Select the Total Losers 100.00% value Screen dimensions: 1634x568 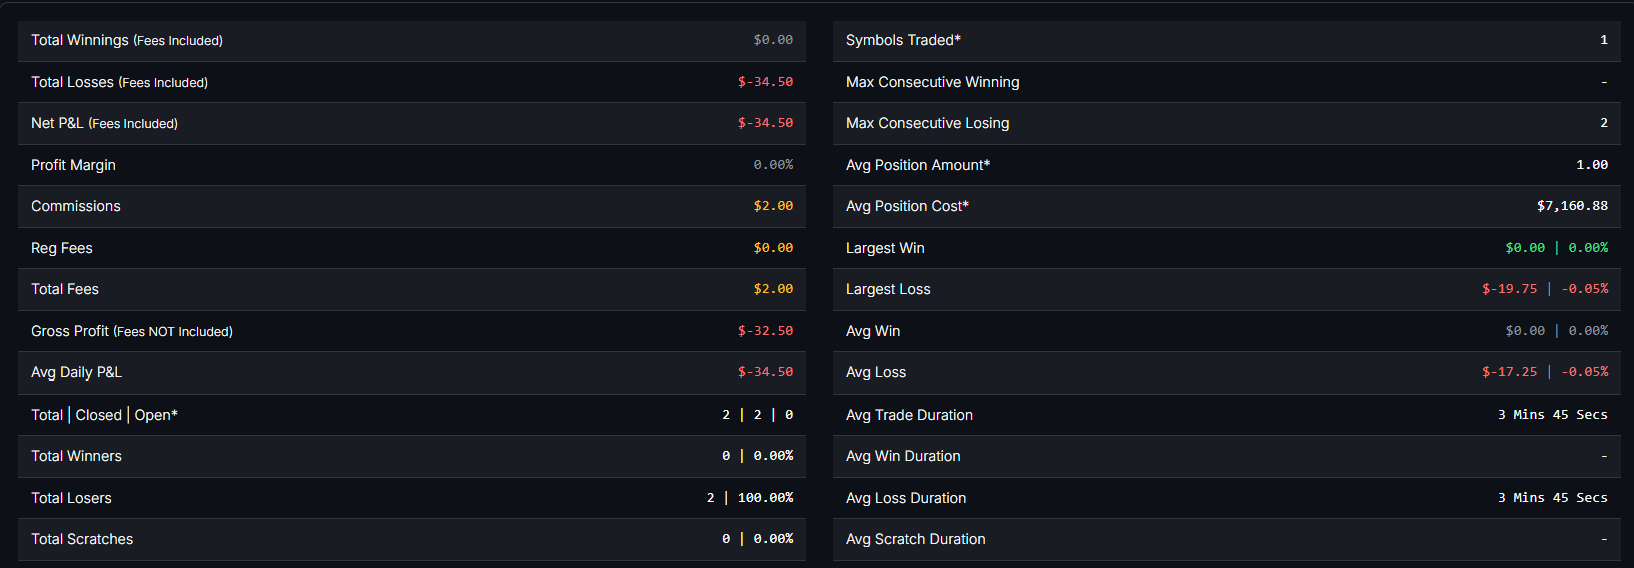click(x=765, y=498)
